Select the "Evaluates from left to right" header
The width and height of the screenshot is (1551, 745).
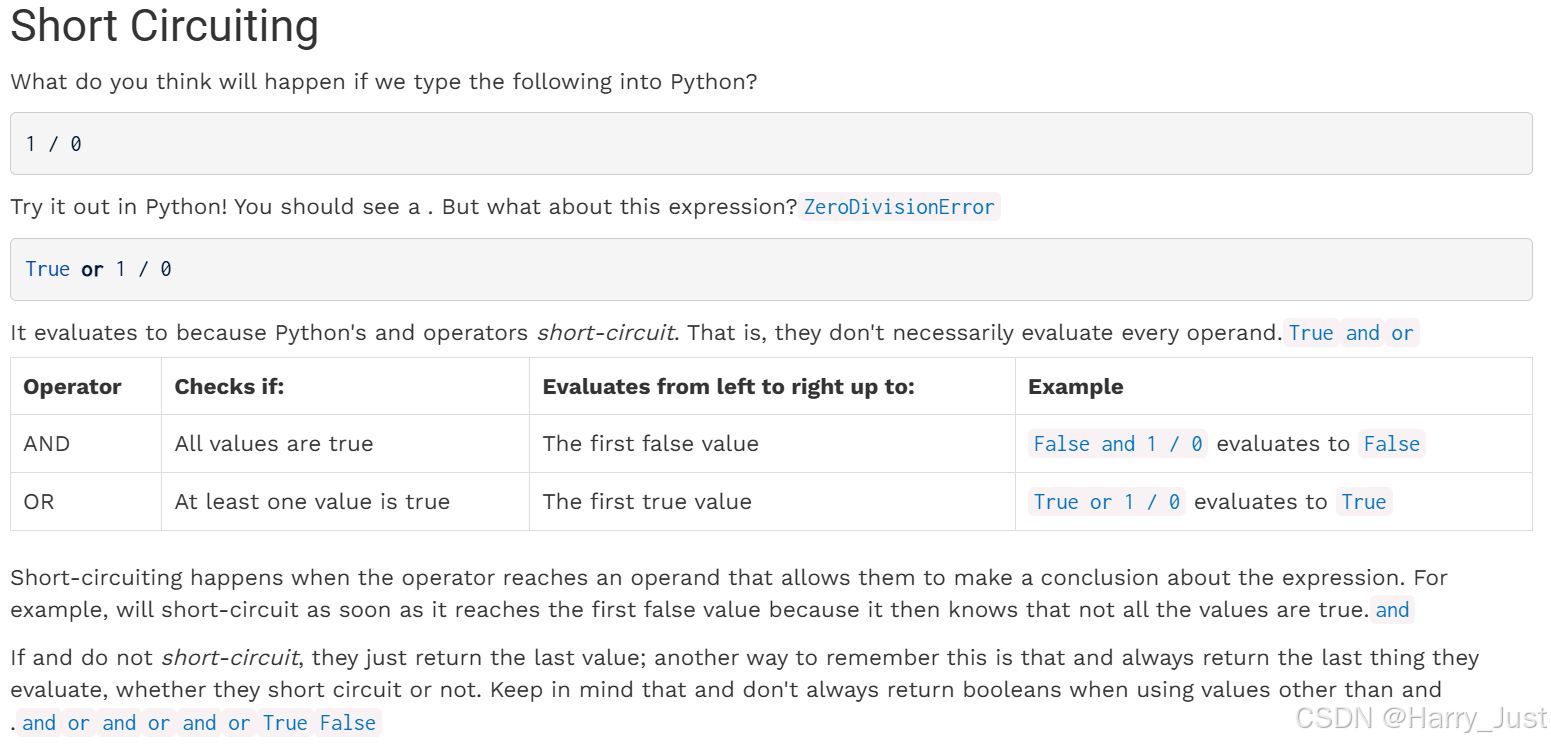point(728,387)
